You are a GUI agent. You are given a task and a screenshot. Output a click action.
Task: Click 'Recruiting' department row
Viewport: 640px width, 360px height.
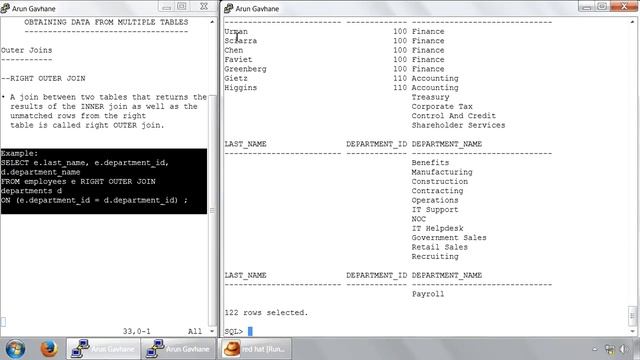pyautogui.click(x=435, y=256)
